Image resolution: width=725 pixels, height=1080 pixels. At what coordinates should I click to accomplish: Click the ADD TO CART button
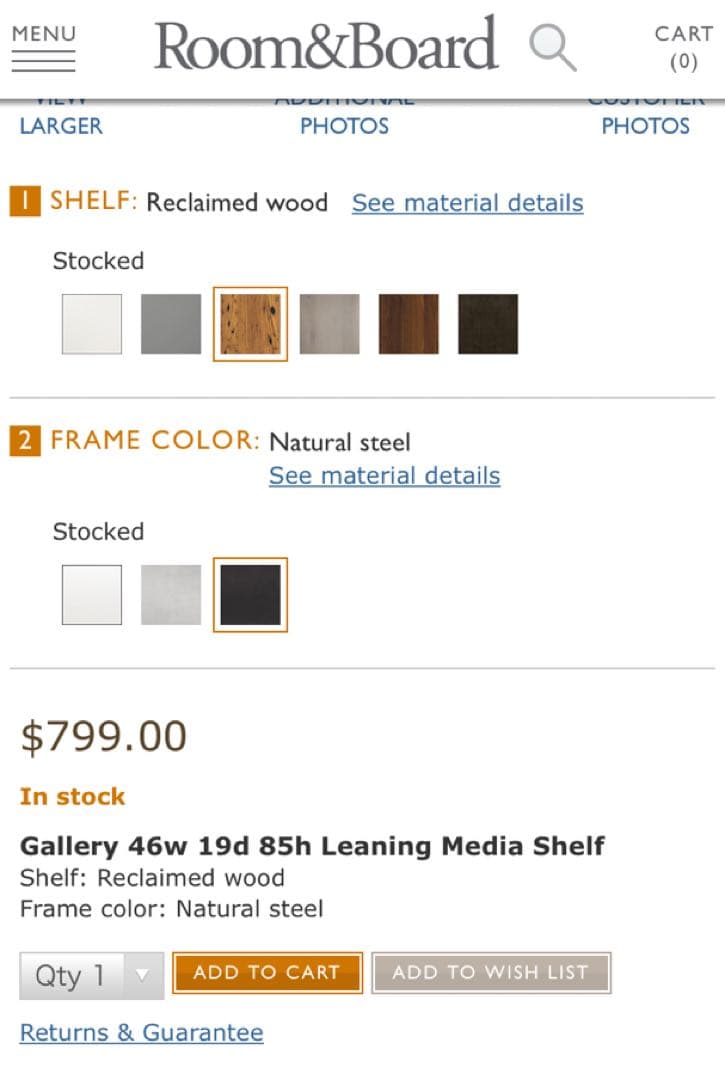267,973
